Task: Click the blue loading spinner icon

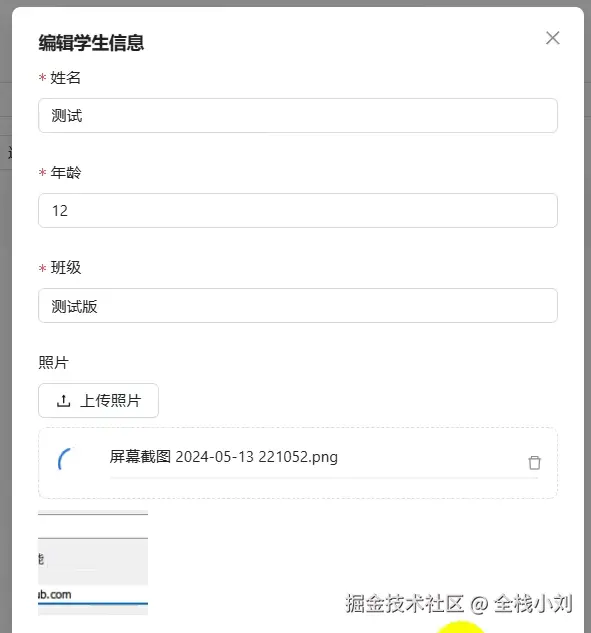Action: coord(65,459)
